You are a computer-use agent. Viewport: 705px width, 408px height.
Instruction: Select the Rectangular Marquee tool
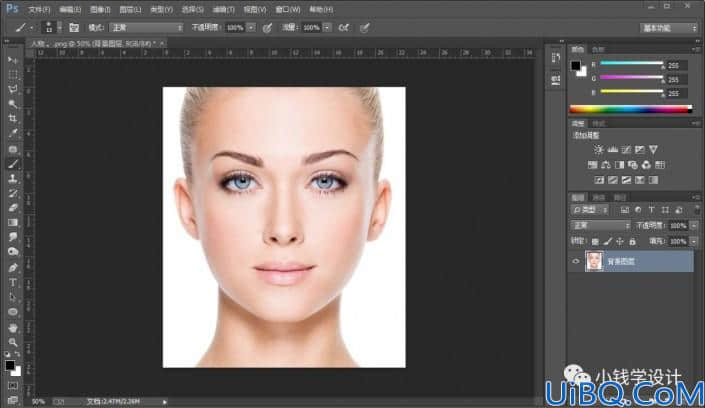(13, 74)
